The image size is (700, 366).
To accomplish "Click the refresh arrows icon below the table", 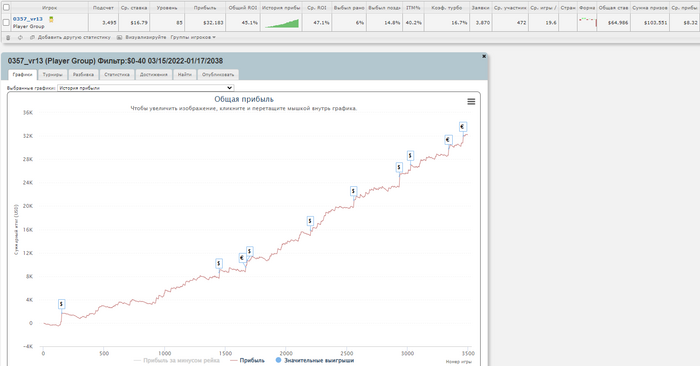I will click(x=20, y=37).
